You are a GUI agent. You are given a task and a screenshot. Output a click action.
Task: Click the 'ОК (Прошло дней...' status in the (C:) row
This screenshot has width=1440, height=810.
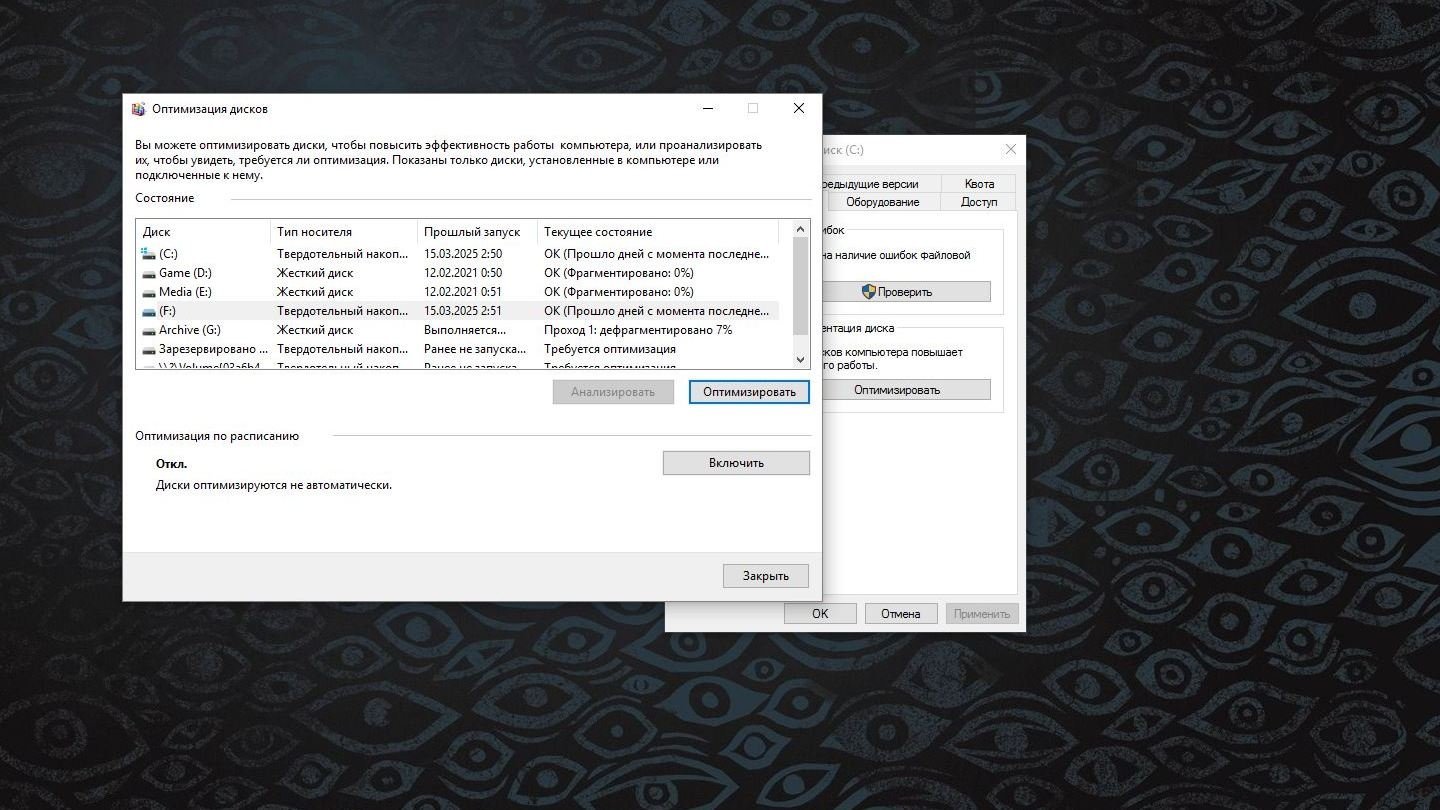[x=657, y=254]
